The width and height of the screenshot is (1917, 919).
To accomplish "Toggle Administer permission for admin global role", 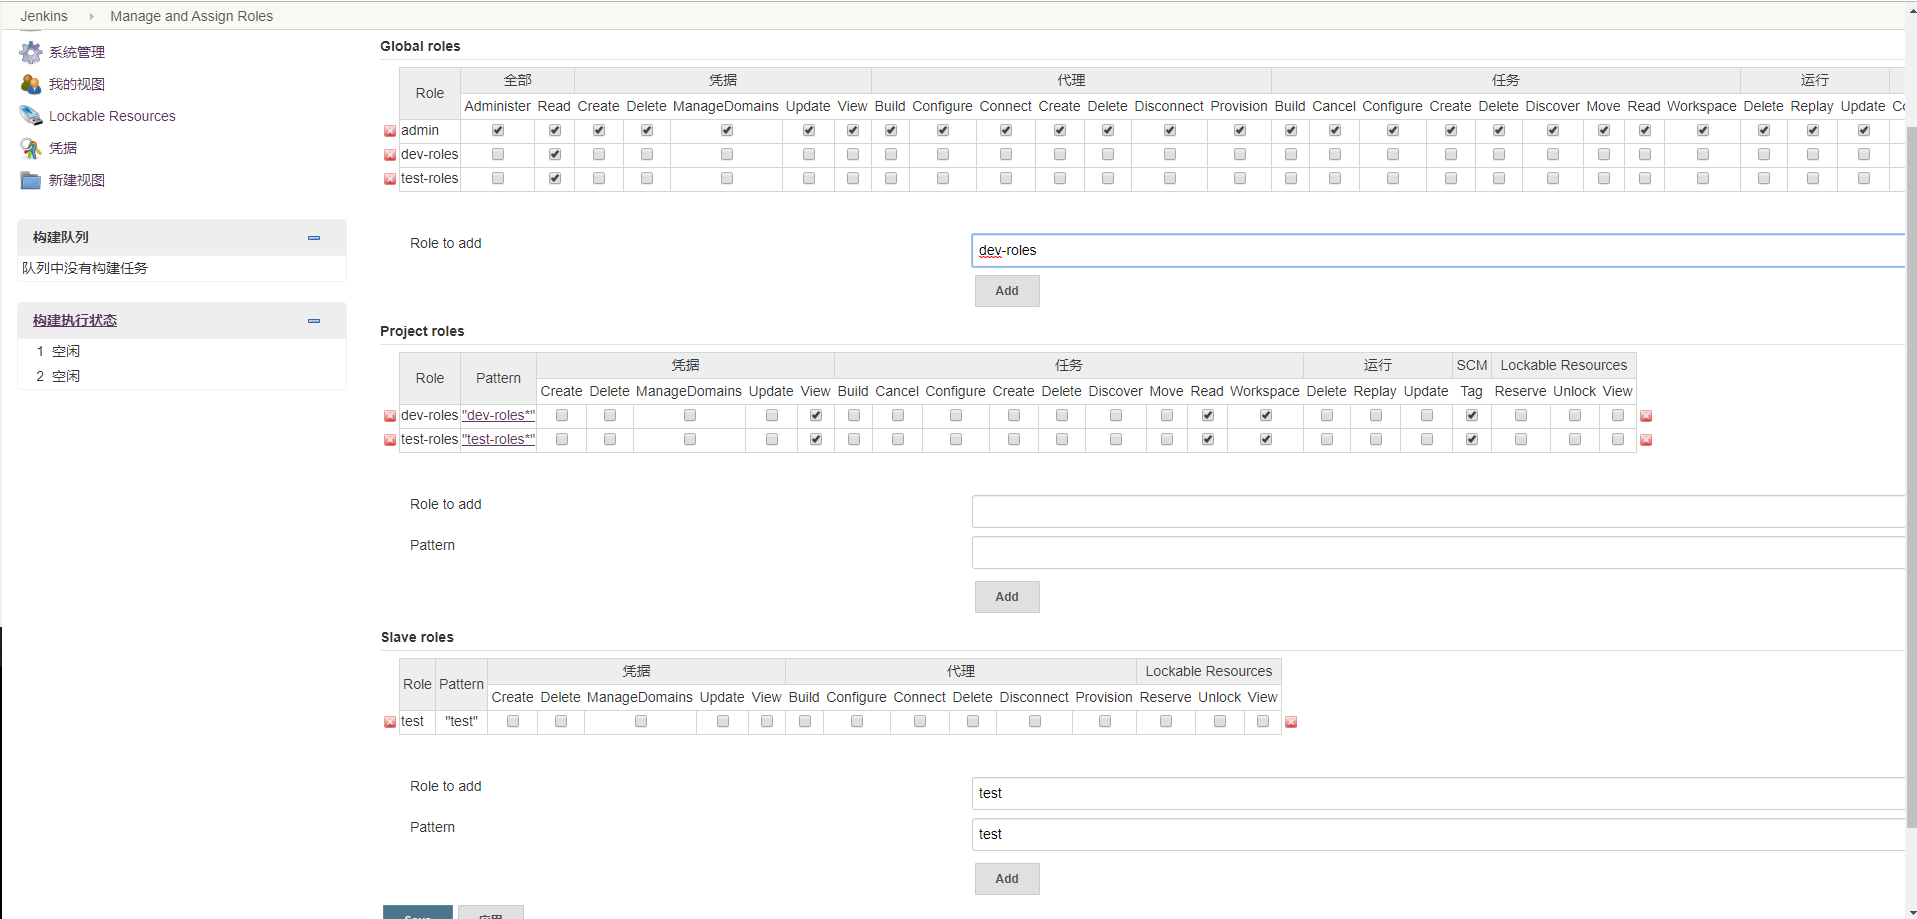I will (498, 130).
